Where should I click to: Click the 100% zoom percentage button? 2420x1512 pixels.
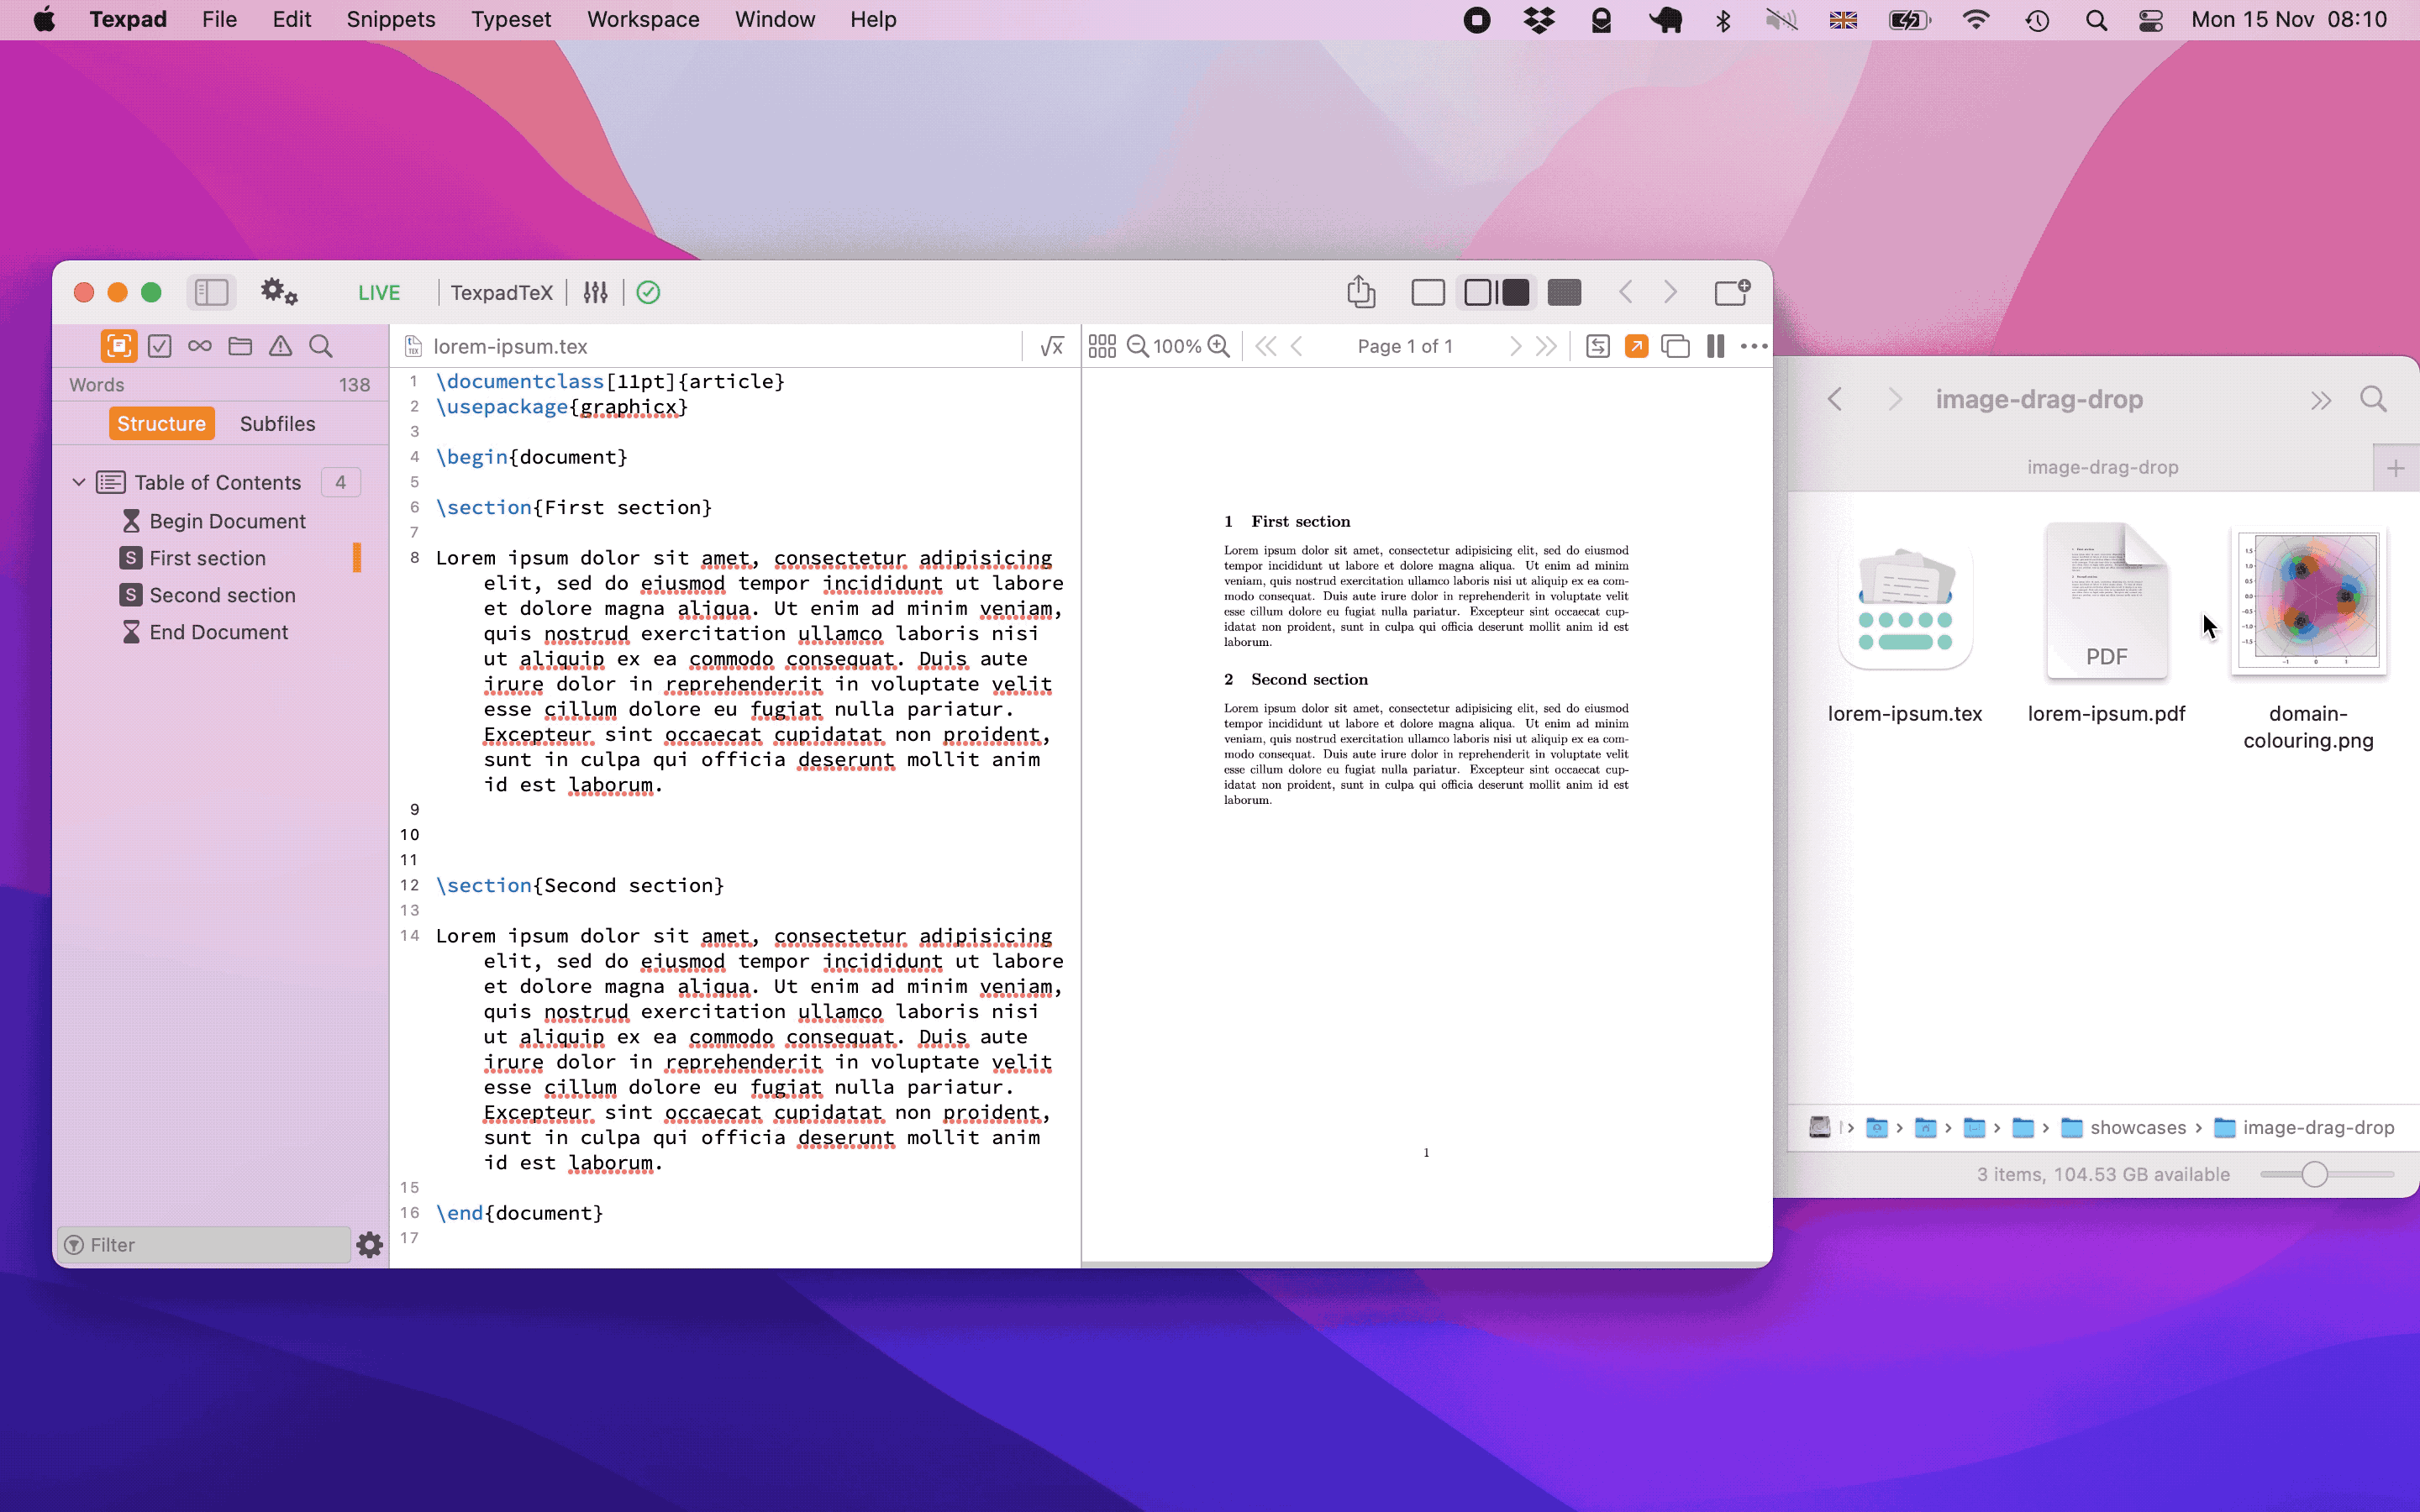1178,345
